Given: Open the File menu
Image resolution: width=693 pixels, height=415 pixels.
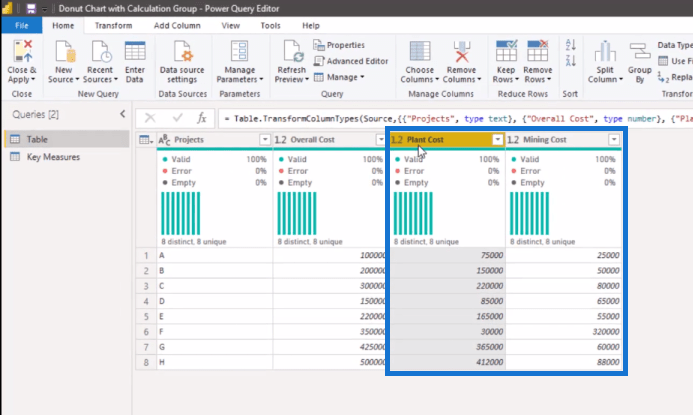Looking at the screenshot, I should point(22,26).
